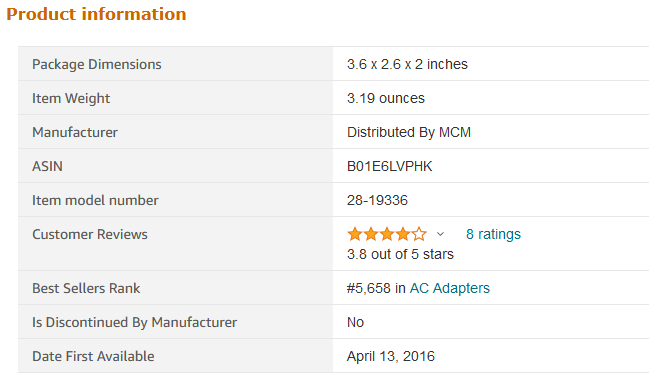
Task: Click the Product information heading
Action: point(96,14)
